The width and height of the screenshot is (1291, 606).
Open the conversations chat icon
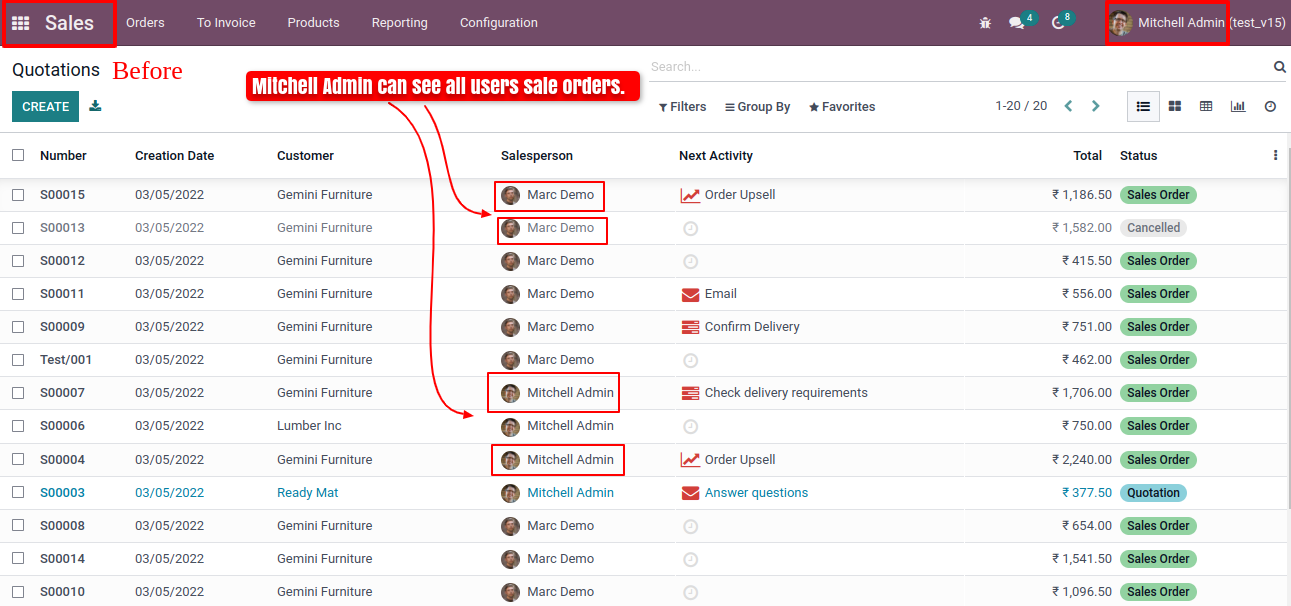[1017, 23]
